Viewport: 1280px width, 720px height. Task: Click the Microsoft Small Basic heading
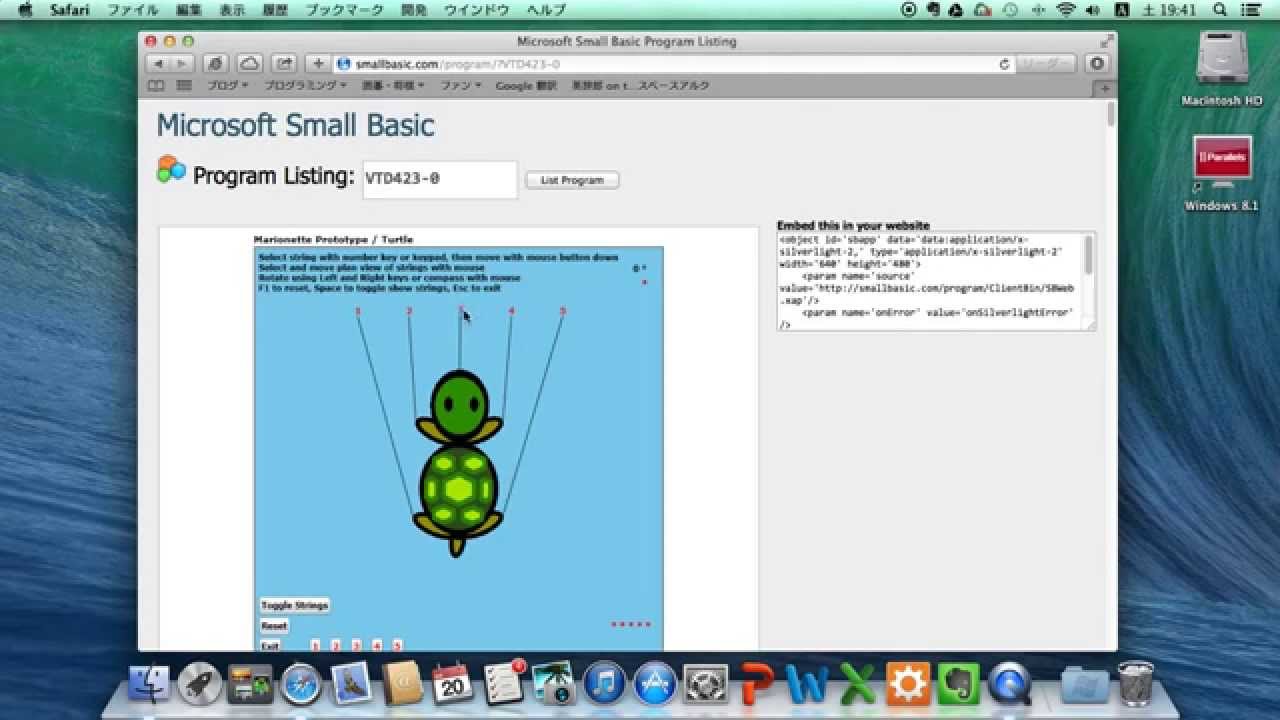(295, 125)
